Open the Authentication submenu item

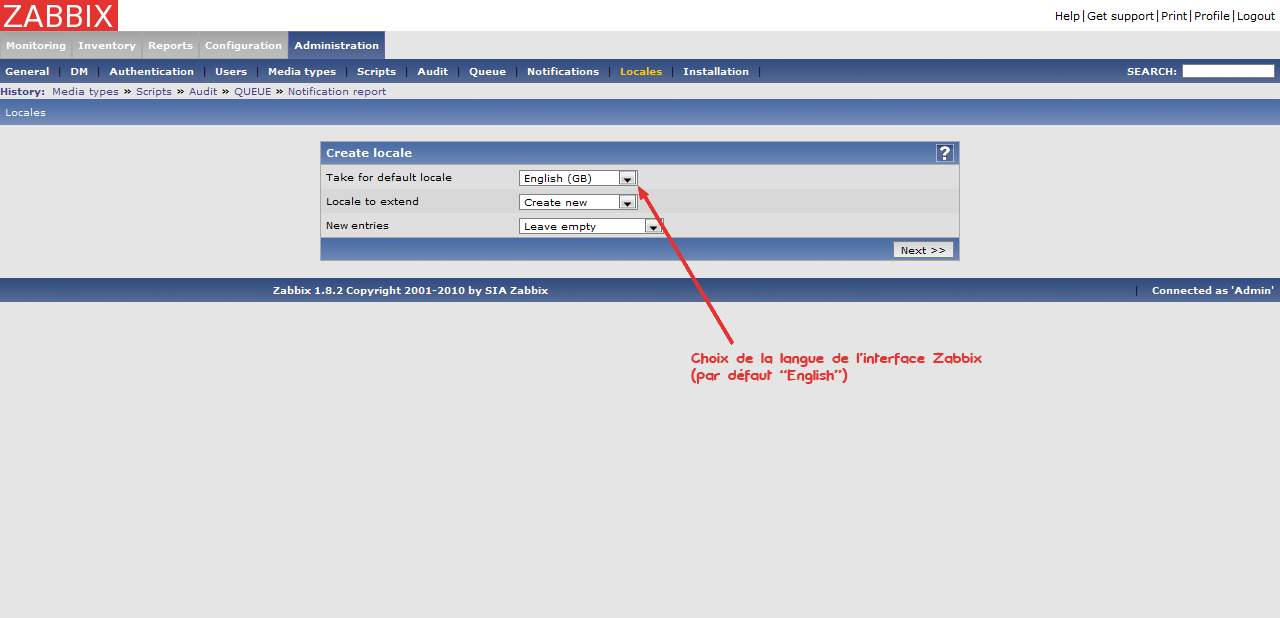pyautogui.click(x=152, y=72)
